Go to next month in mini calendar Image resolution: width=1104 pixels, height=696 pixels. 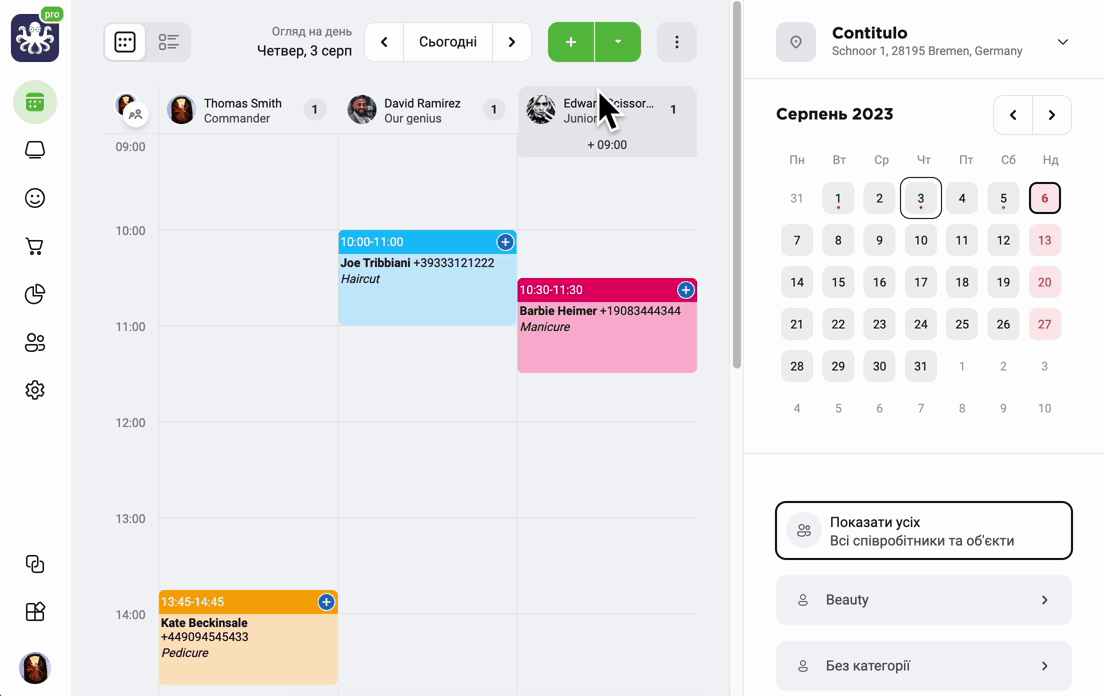pos(1052,115)
